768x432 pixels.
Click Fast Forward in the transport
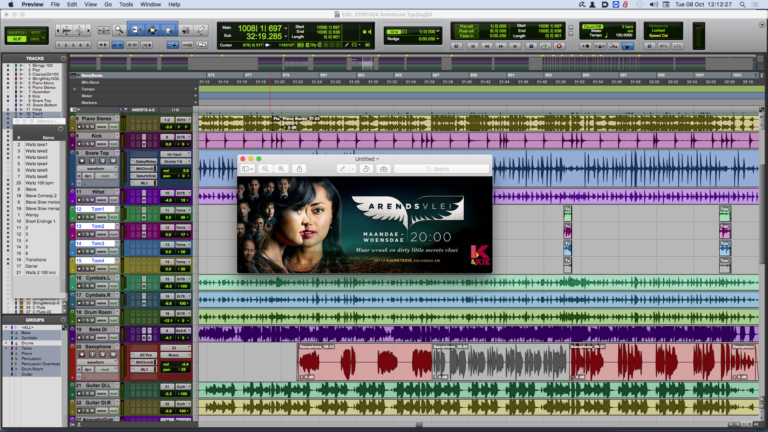click(x=501, y=46)
